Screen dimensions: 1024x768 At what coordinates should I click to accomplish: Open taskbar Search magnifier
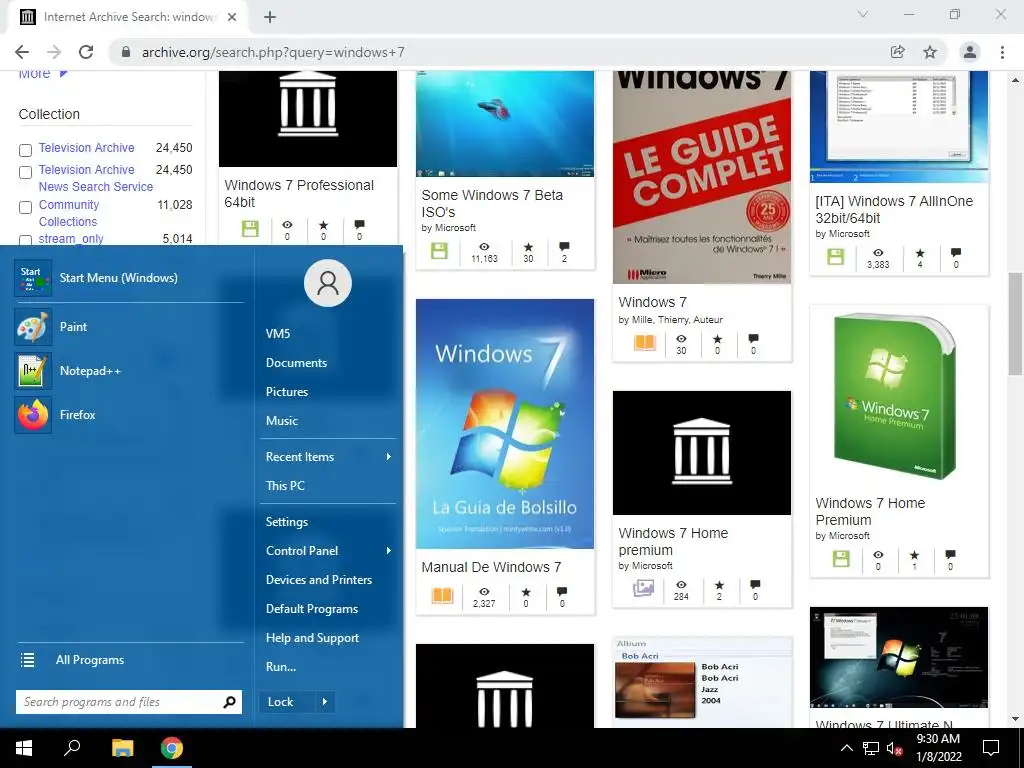[x=72, y=748]
